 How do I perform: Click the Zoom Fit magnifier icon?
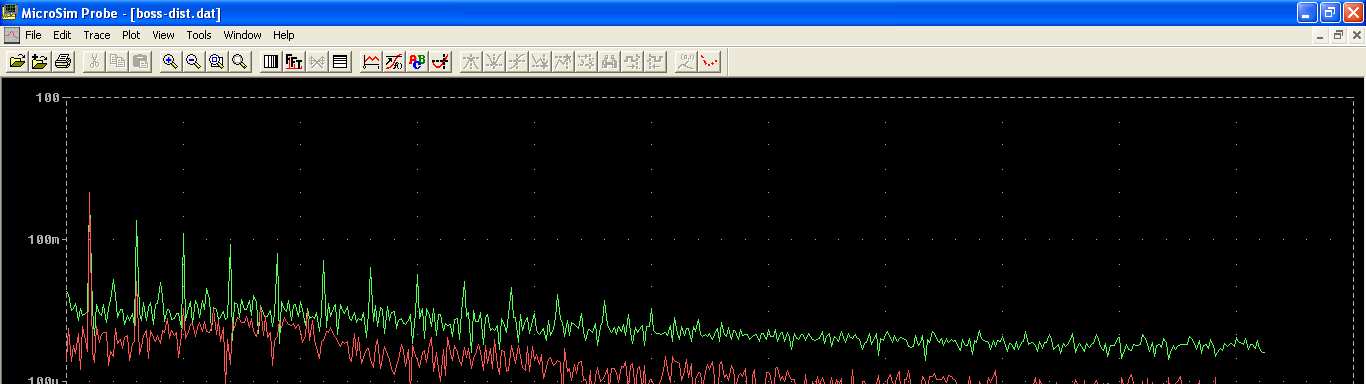[240, 62]
